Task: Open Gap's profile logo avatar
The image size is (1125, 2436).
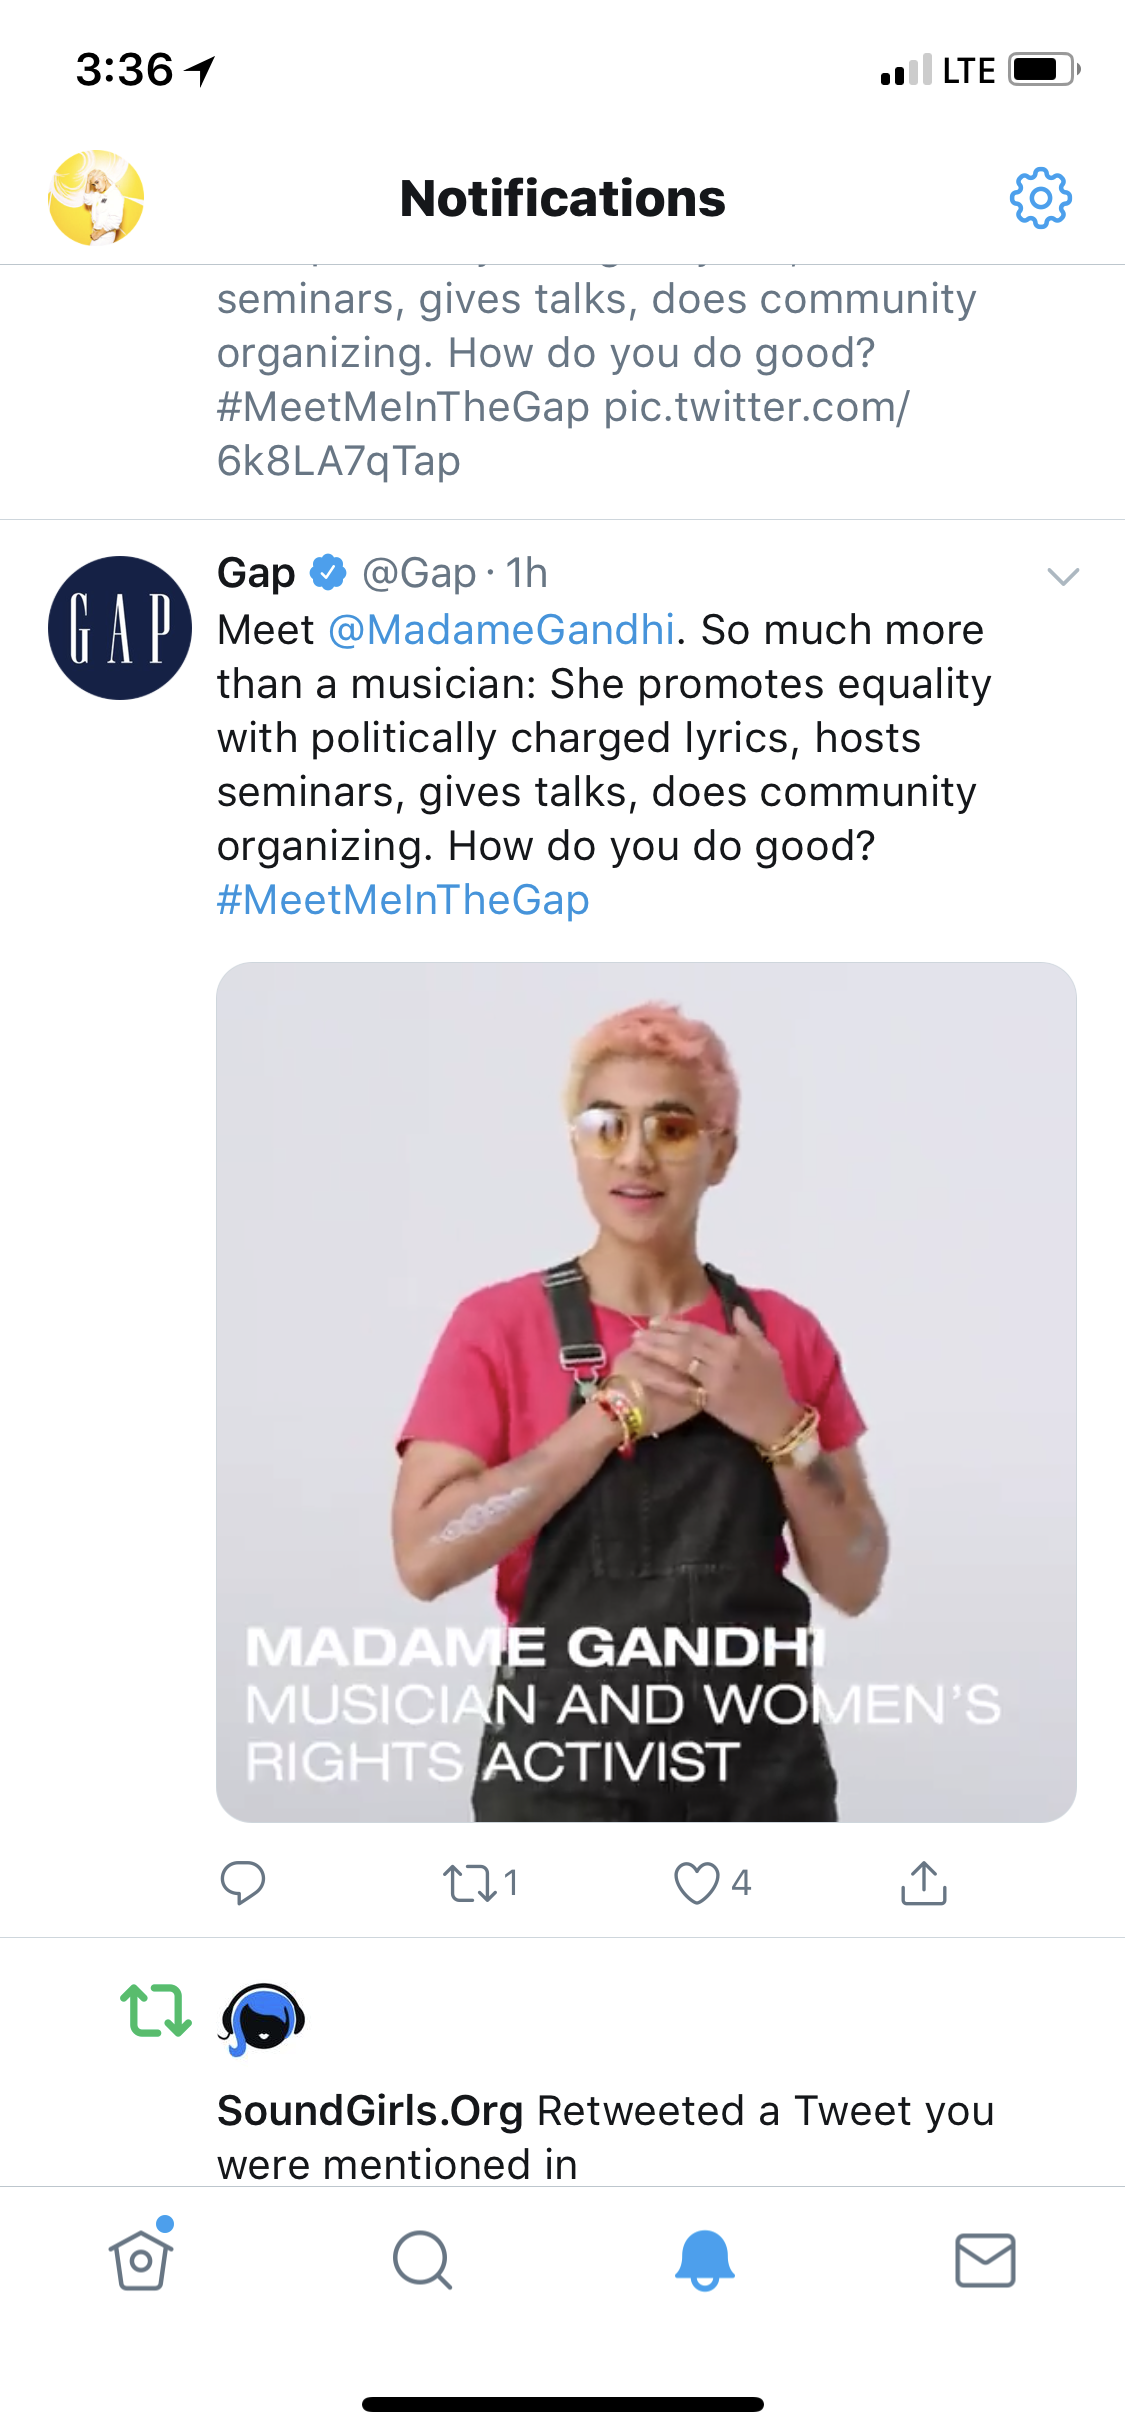Action: tap(120, 628)
